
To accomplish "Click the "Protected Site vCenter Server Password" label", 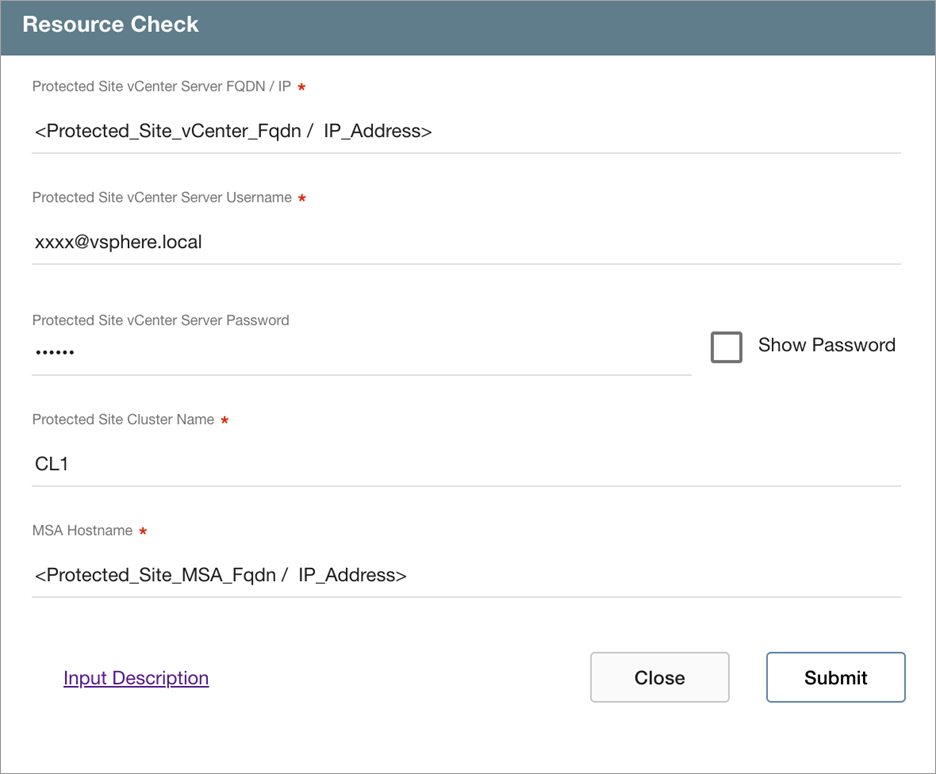I will [x=160, y=321].
